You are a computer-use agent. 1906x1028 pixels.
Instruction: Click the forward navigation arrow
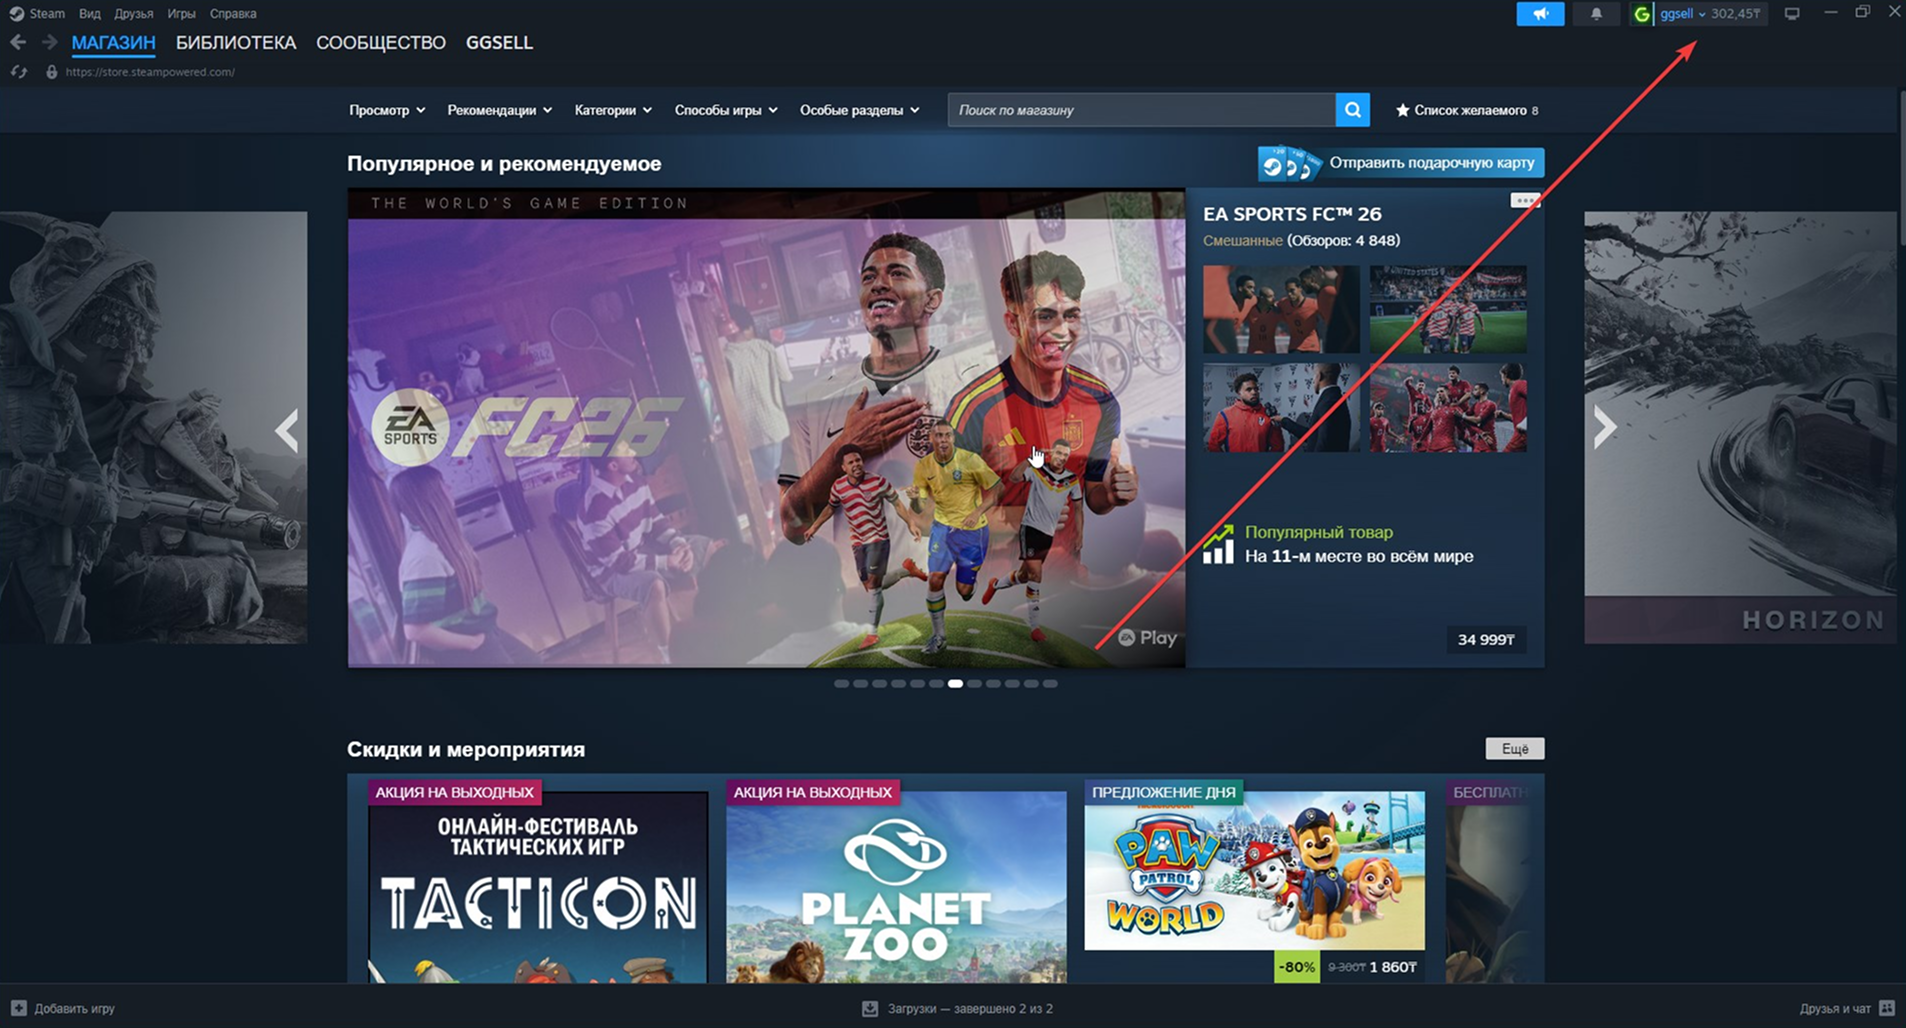[49, 42]
